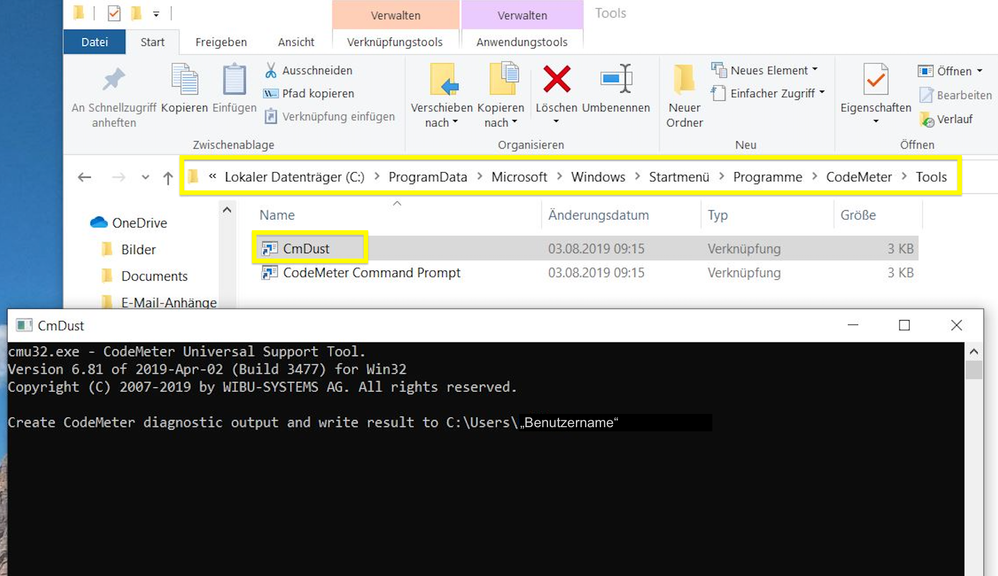Open quick access toolbar customize arrow
Screen dimensions: 998x576
(x=156, y=13)
